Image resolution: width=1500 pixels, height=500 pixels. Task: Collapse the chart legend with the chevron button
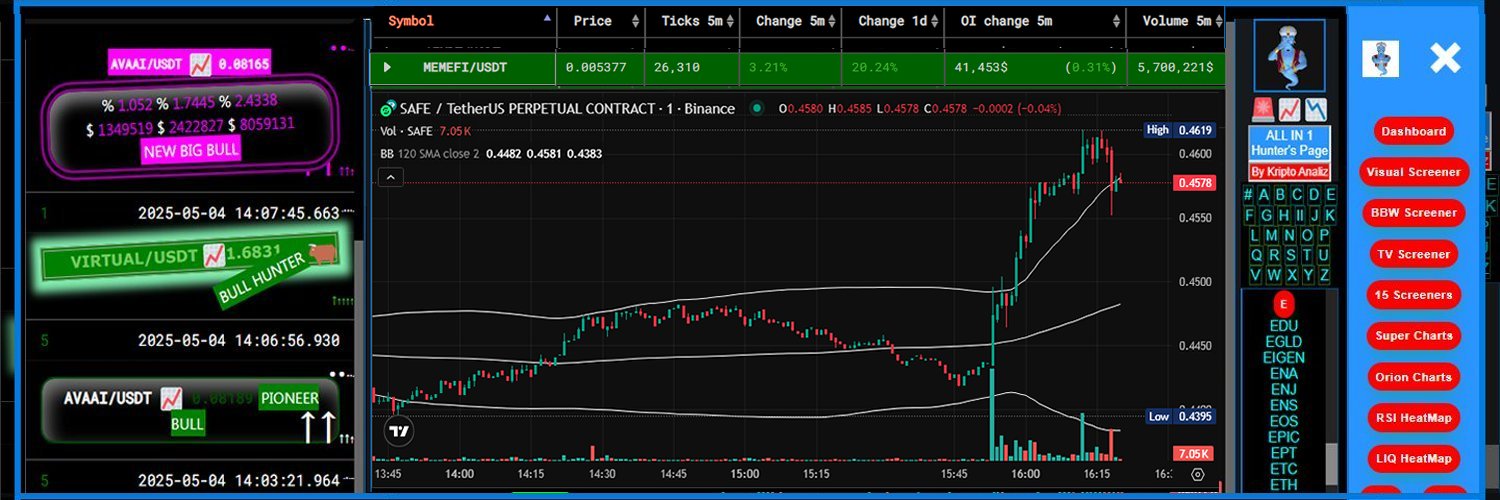pos(391,178)
